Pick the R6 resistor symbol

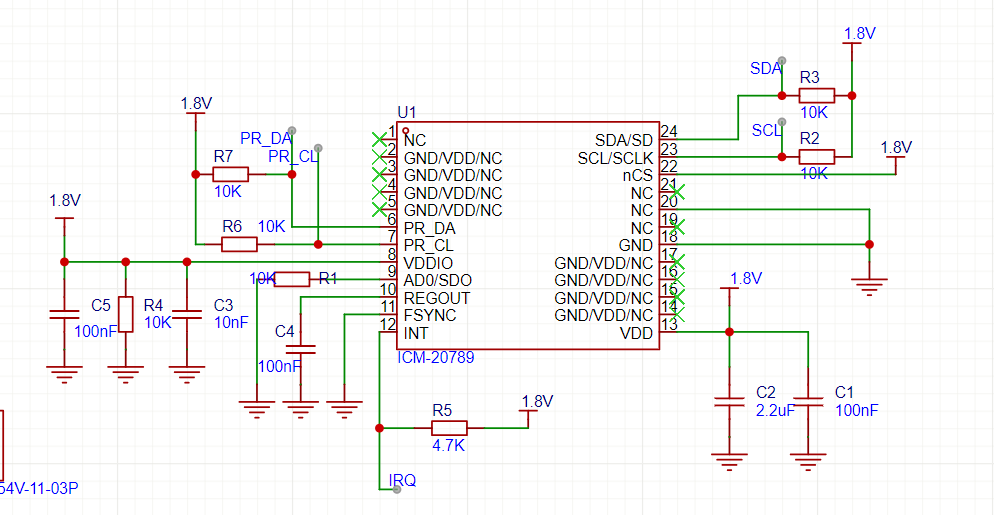[x=239, y=244]
